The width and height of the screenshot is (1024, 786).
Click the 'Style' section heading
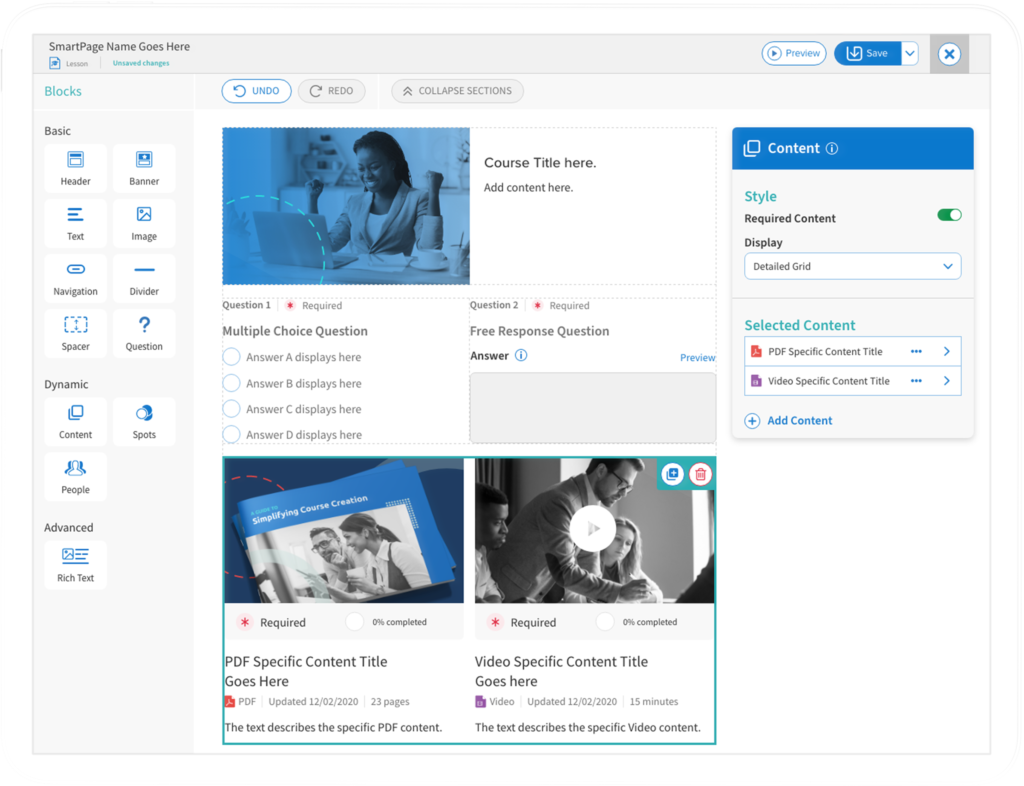point(760,196)
